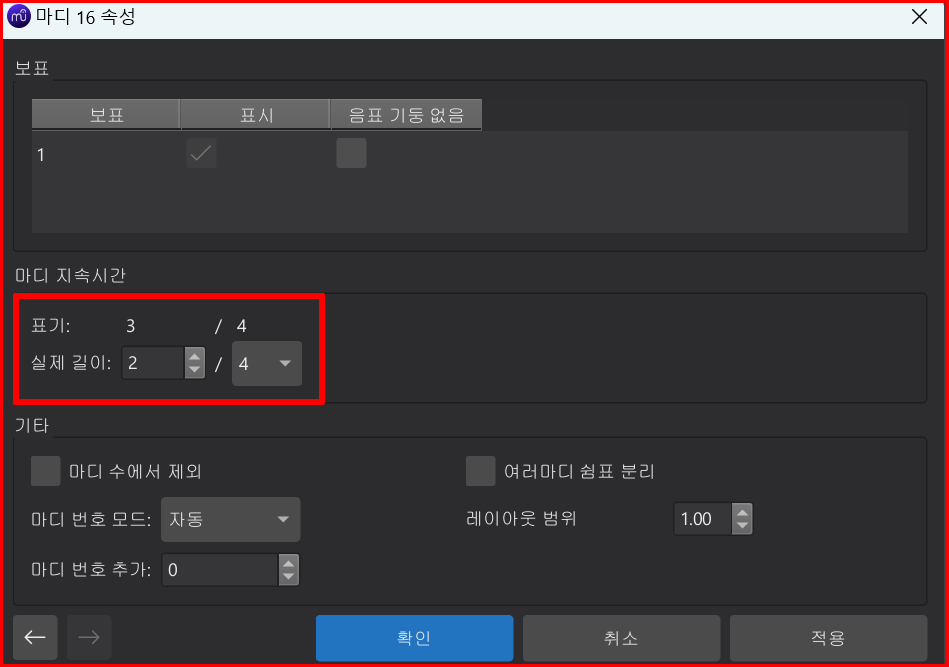Click the 표기 denominator value 4
The height and width of the screenshot is (667, 949).
[x=241, y=326]
